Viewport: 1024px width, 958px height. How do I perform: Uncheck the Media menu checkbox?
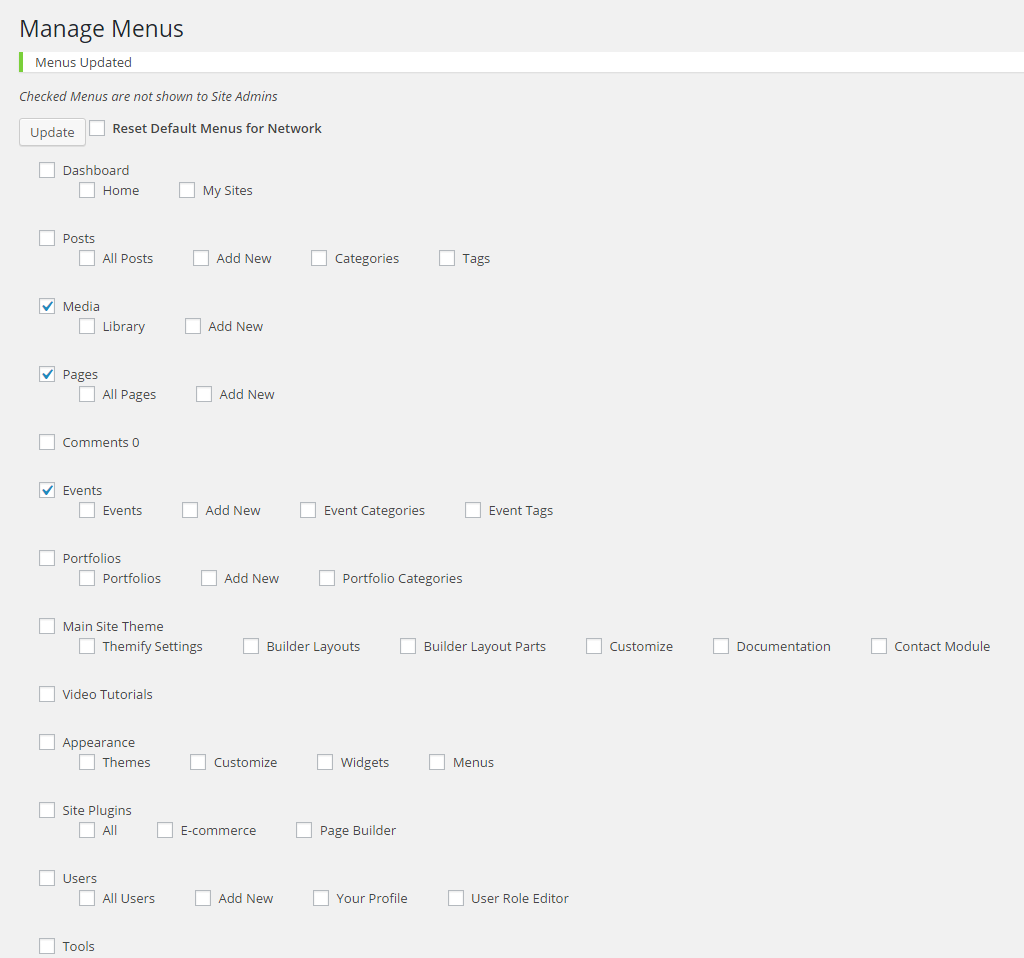(x=47, y=306)
